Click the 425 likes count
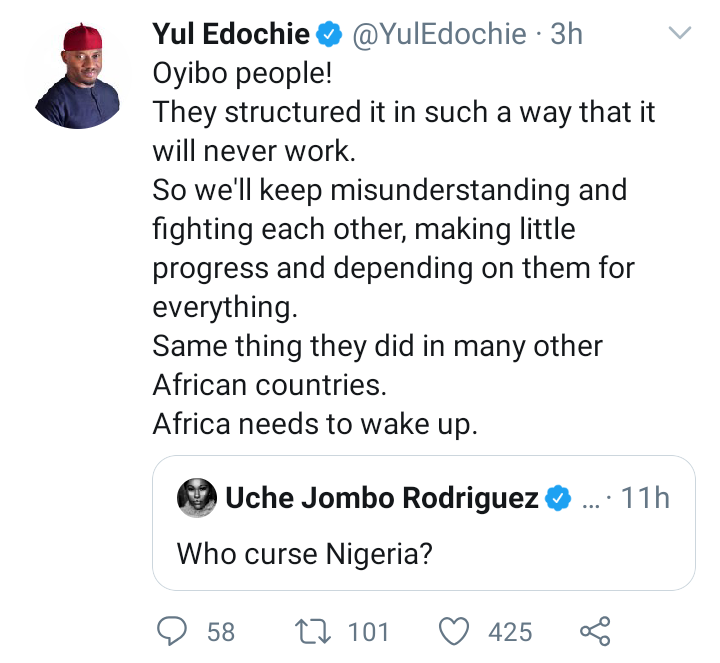This screenshot has height=663, width=720. 510,632
